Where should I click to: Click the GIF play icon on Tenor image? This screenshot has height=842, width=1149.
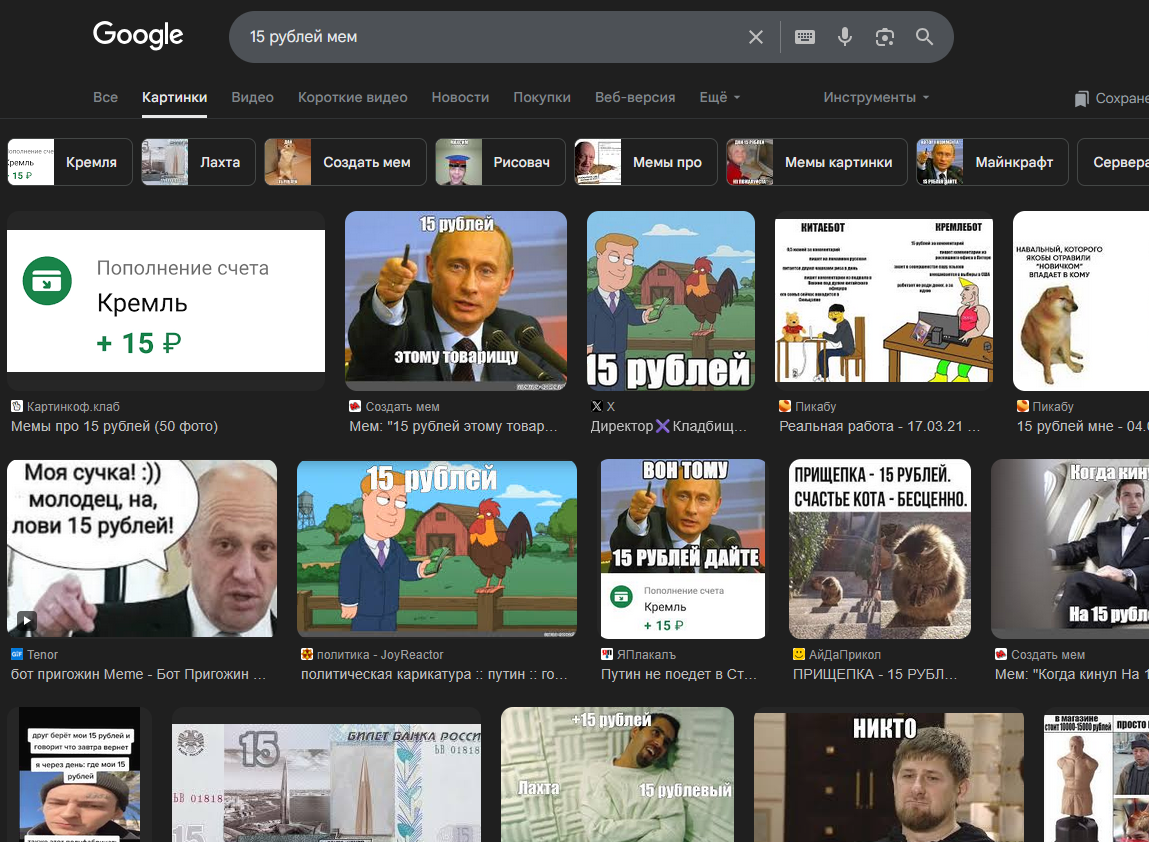pyautogui.click(x=26, y=620)
